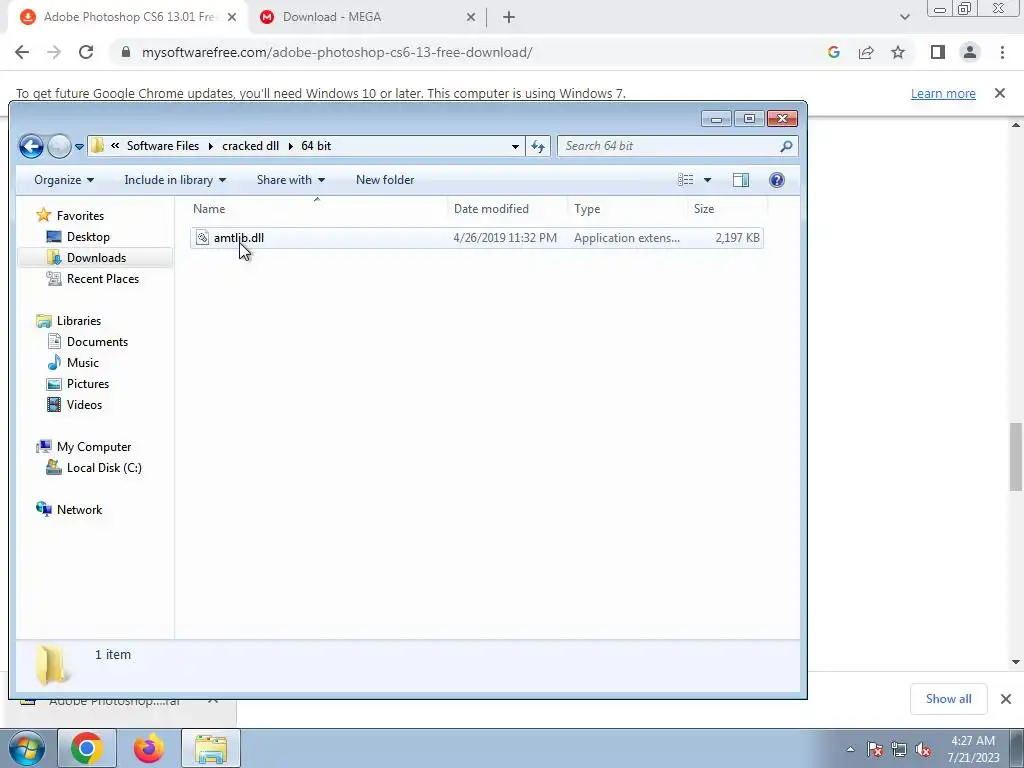Image resolution: width=1024 pixels, height=768 pixels.
Task: Open Documents library
Action: point(97,342)
